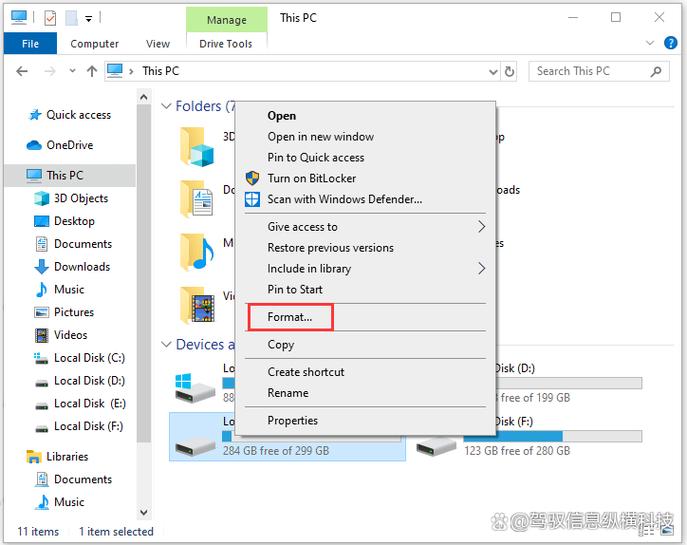Screen dimensions: 687x545
Task: Click the navigation pane scroll up arrow
Action: click(x=144, y=97)
